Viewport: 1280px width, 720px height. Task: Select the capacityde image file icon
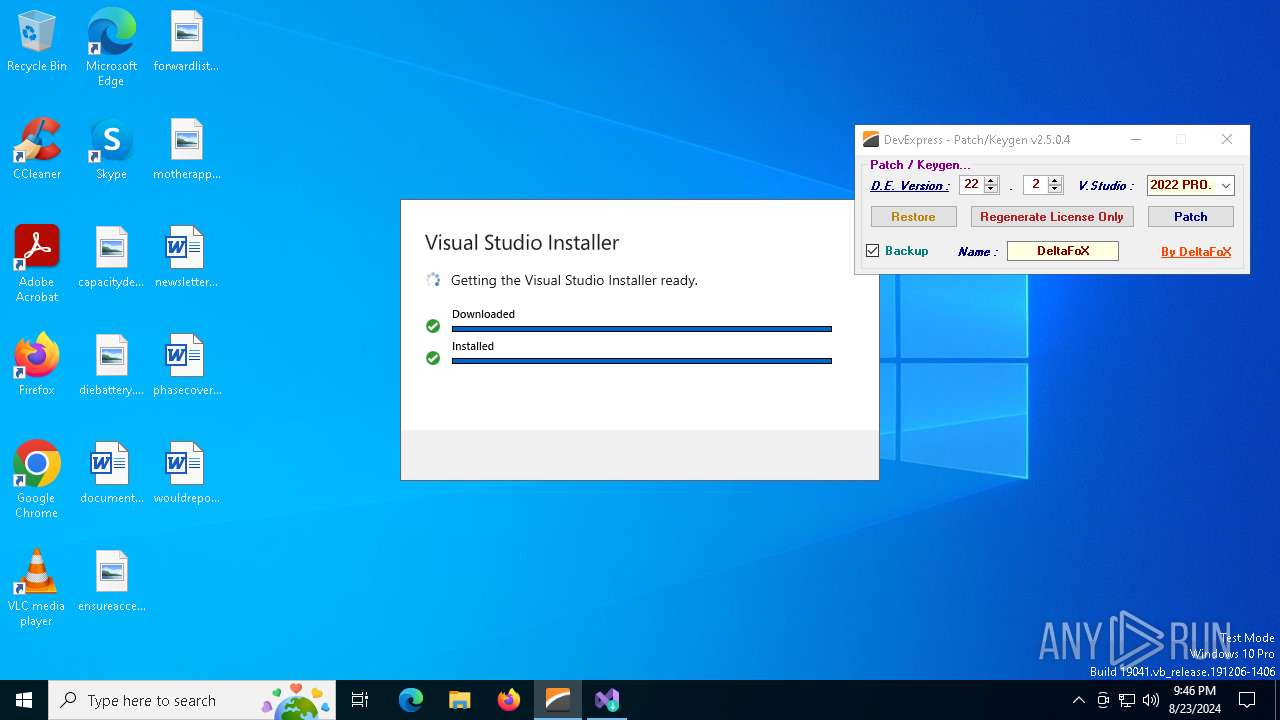coord(111,258)
